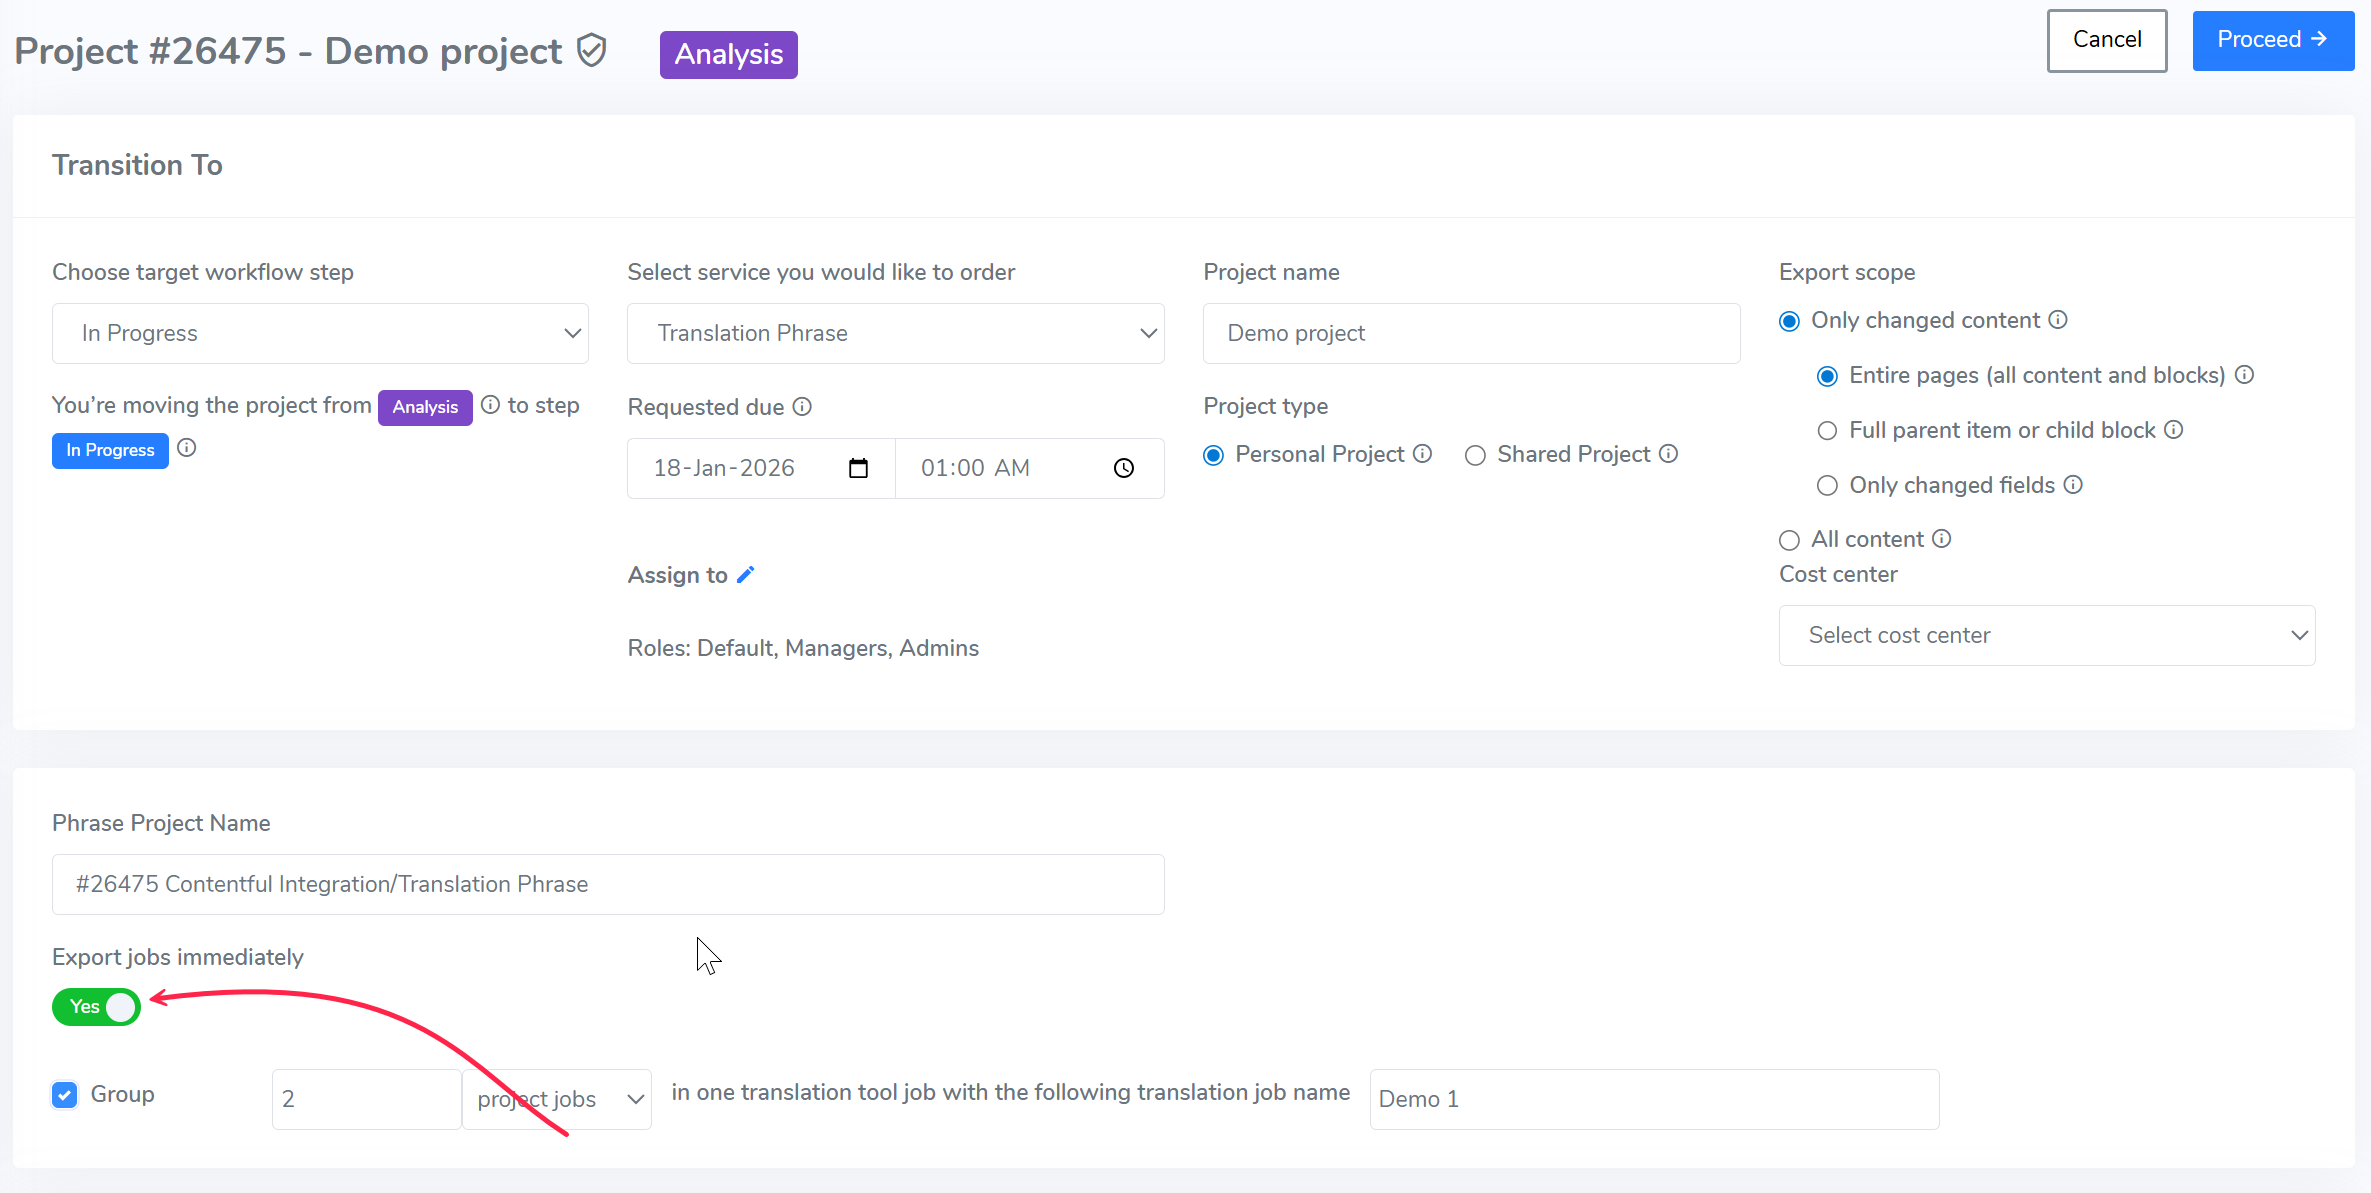
Task: Click the Analysis status badge in header
Action: (x=728, y=54)
